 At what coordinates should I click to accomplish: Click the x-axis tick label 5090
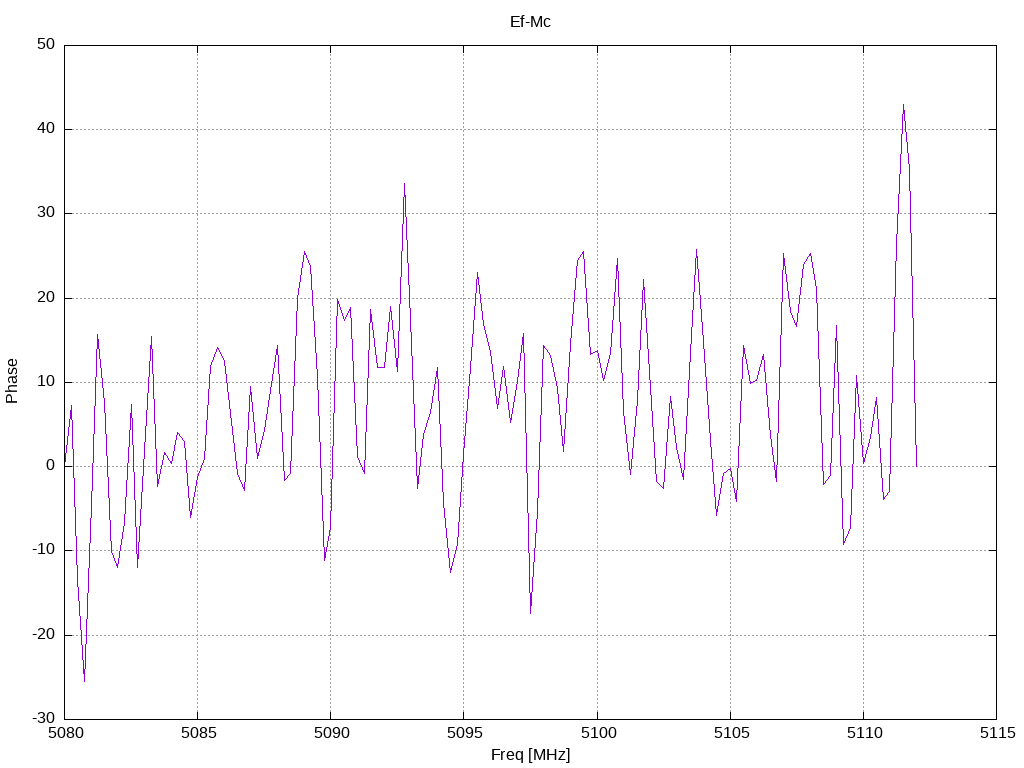pyautogui.click(x=332, y=733)
